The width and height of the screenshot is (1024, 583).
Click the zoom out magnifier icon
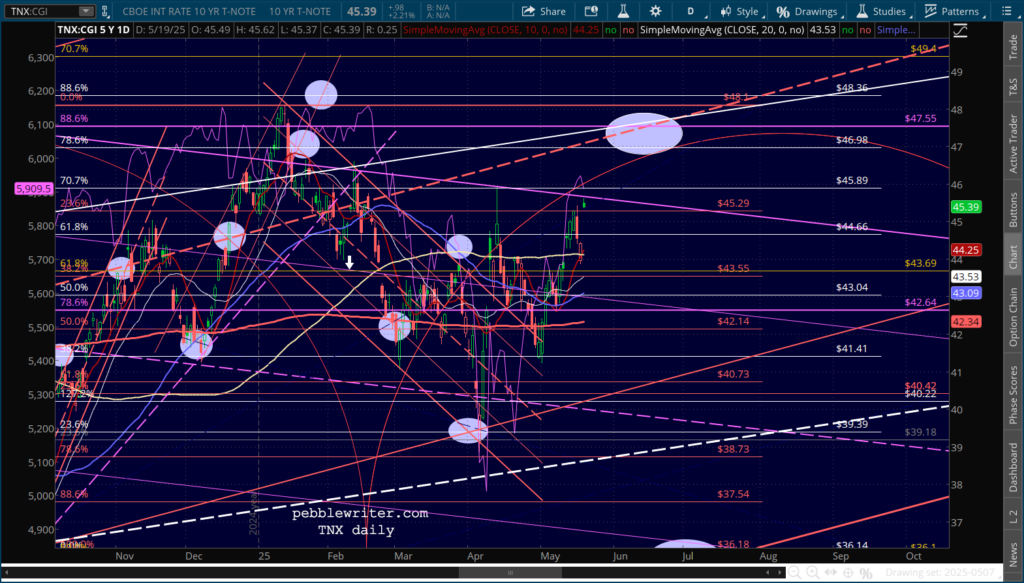click(792, 572)
